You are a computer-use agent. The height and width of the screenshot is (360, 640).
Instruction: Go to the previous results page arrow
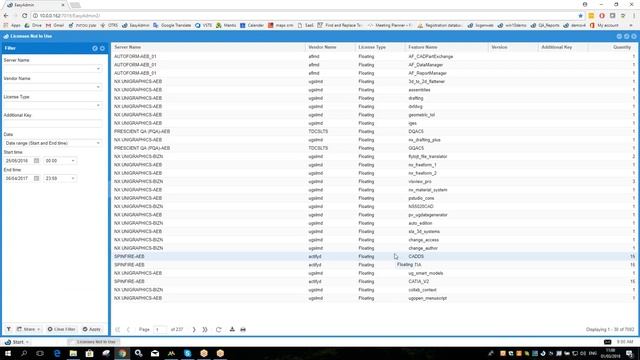[x=128, y=329]
